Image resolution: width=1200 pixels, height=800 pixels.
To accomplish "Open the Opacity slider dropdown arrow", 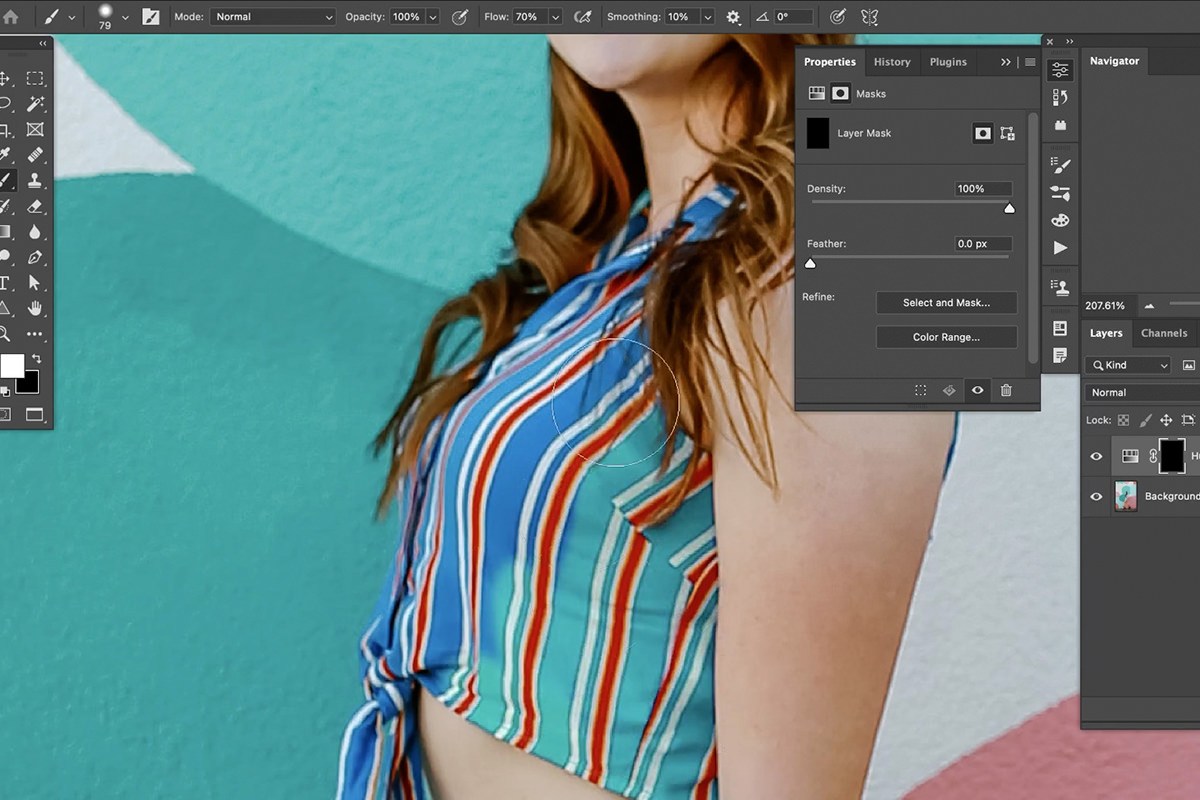I will (432, 17).
